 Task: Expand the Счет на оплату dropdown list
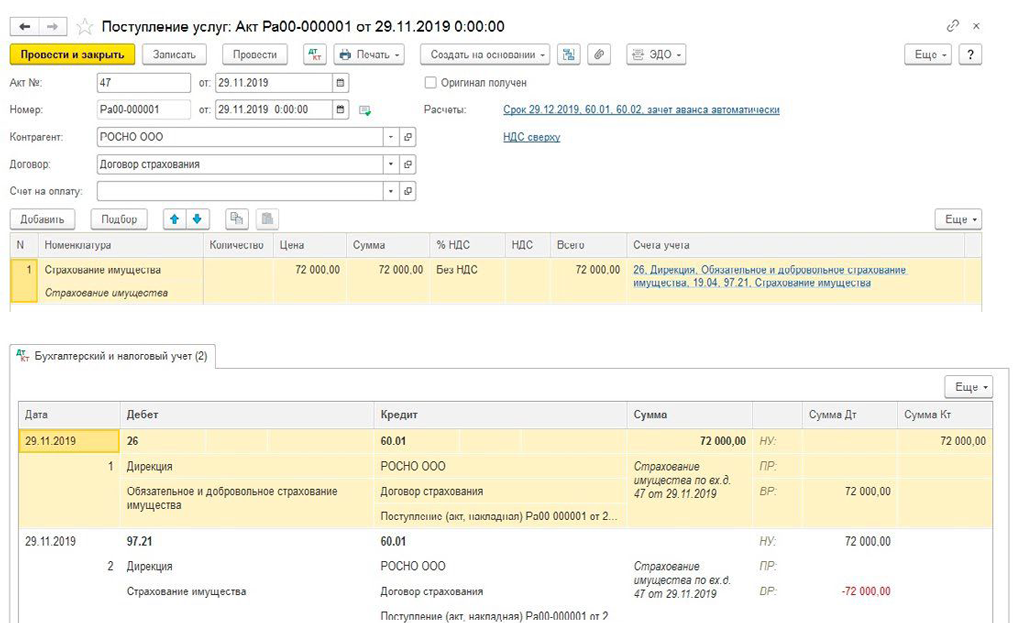[391, 191]
